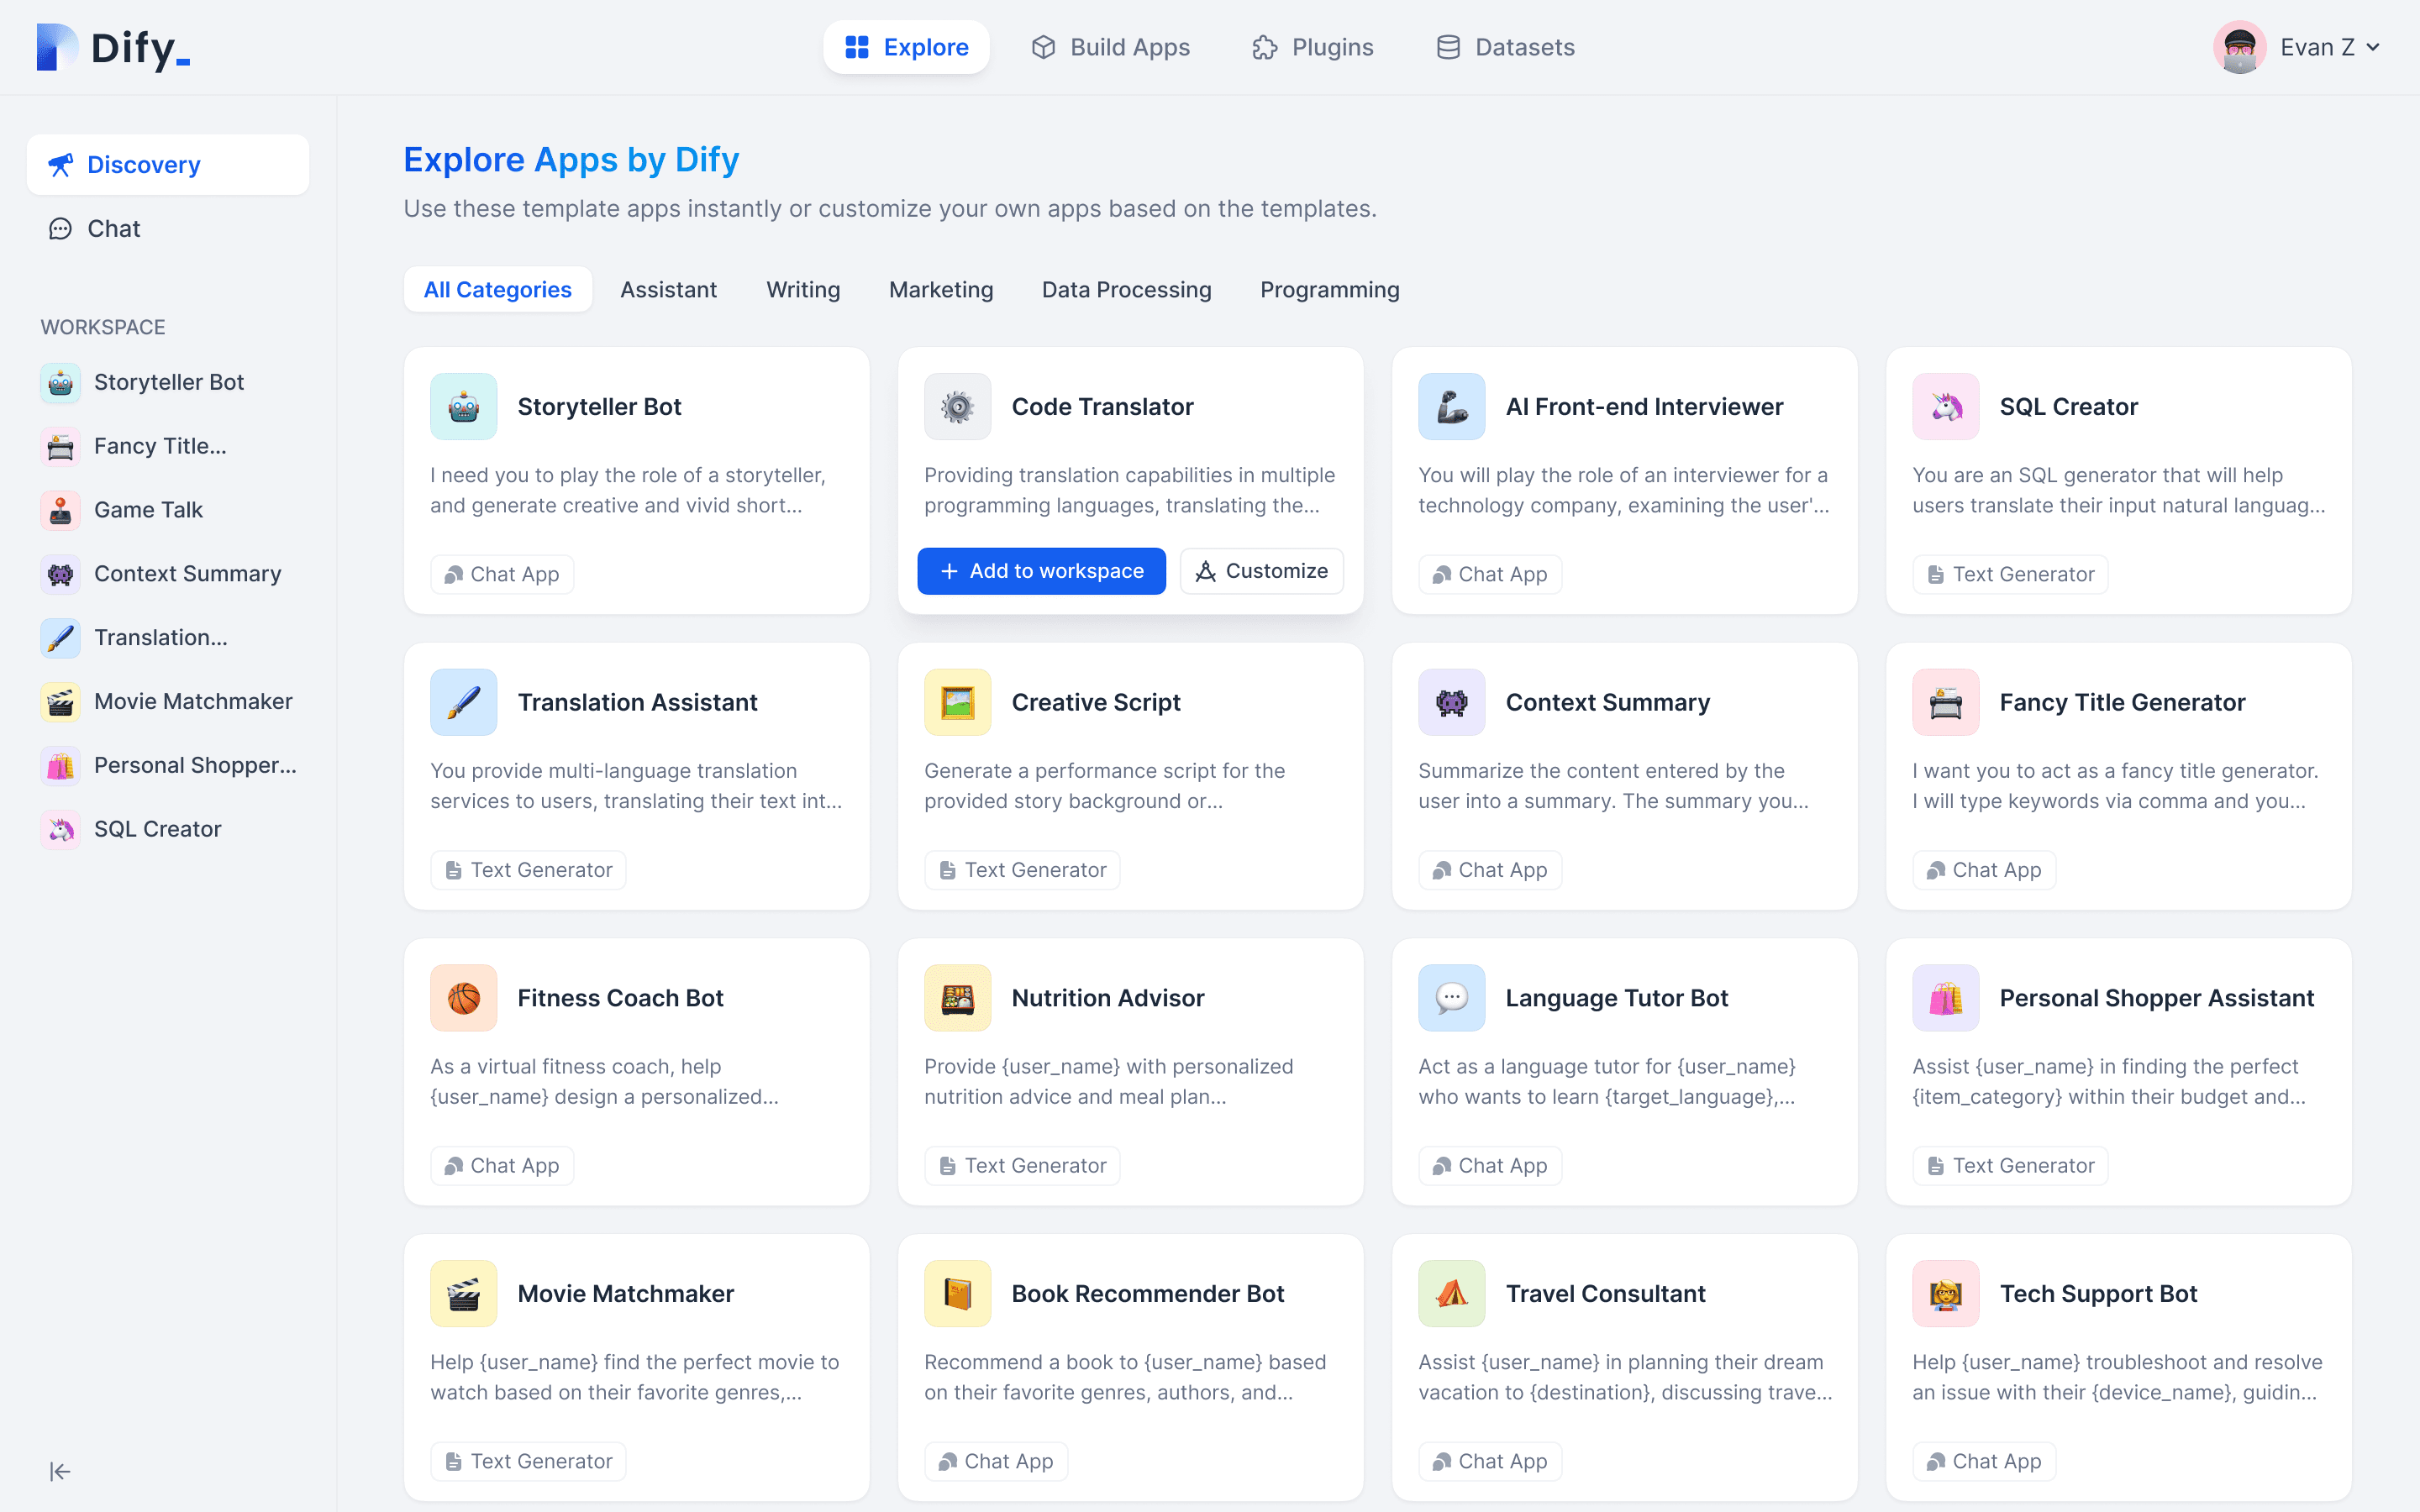The width and height of the screenshot is (2420, 1512).
Task: Select the SQL Creator unicorn icon
Action: click(60, 828)
